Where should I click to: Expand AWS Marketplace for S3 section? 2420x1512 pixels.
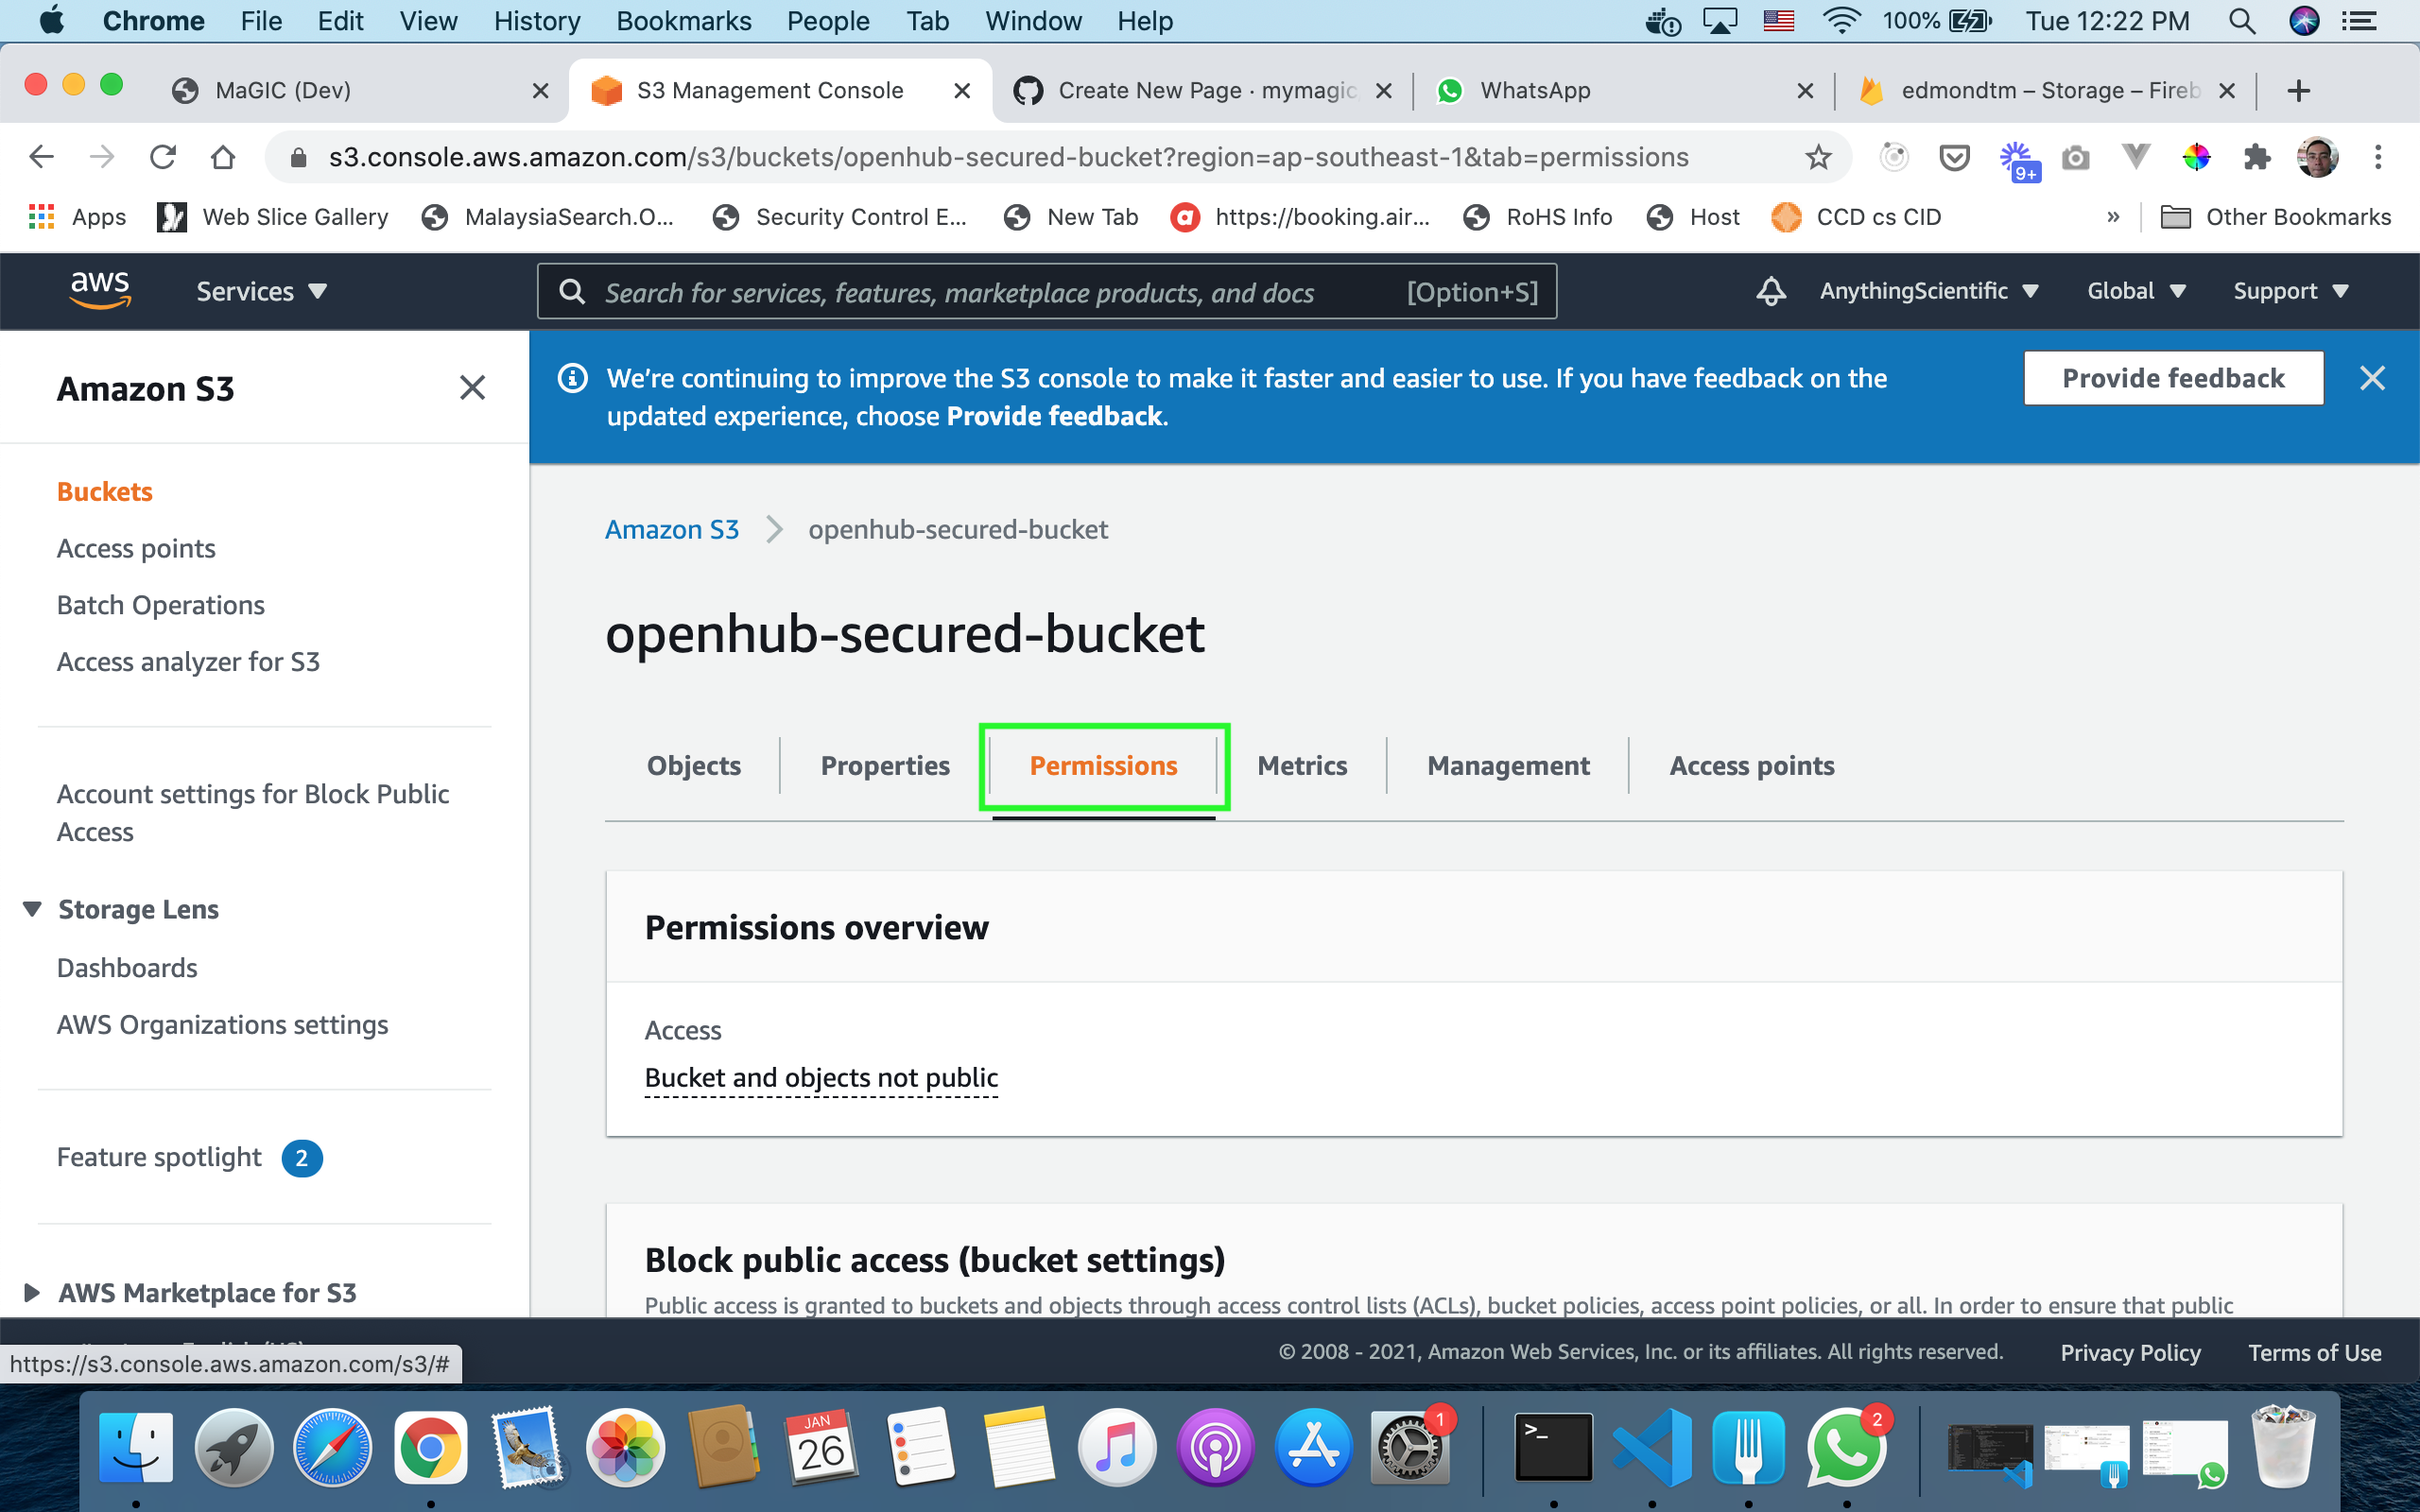32,1292
